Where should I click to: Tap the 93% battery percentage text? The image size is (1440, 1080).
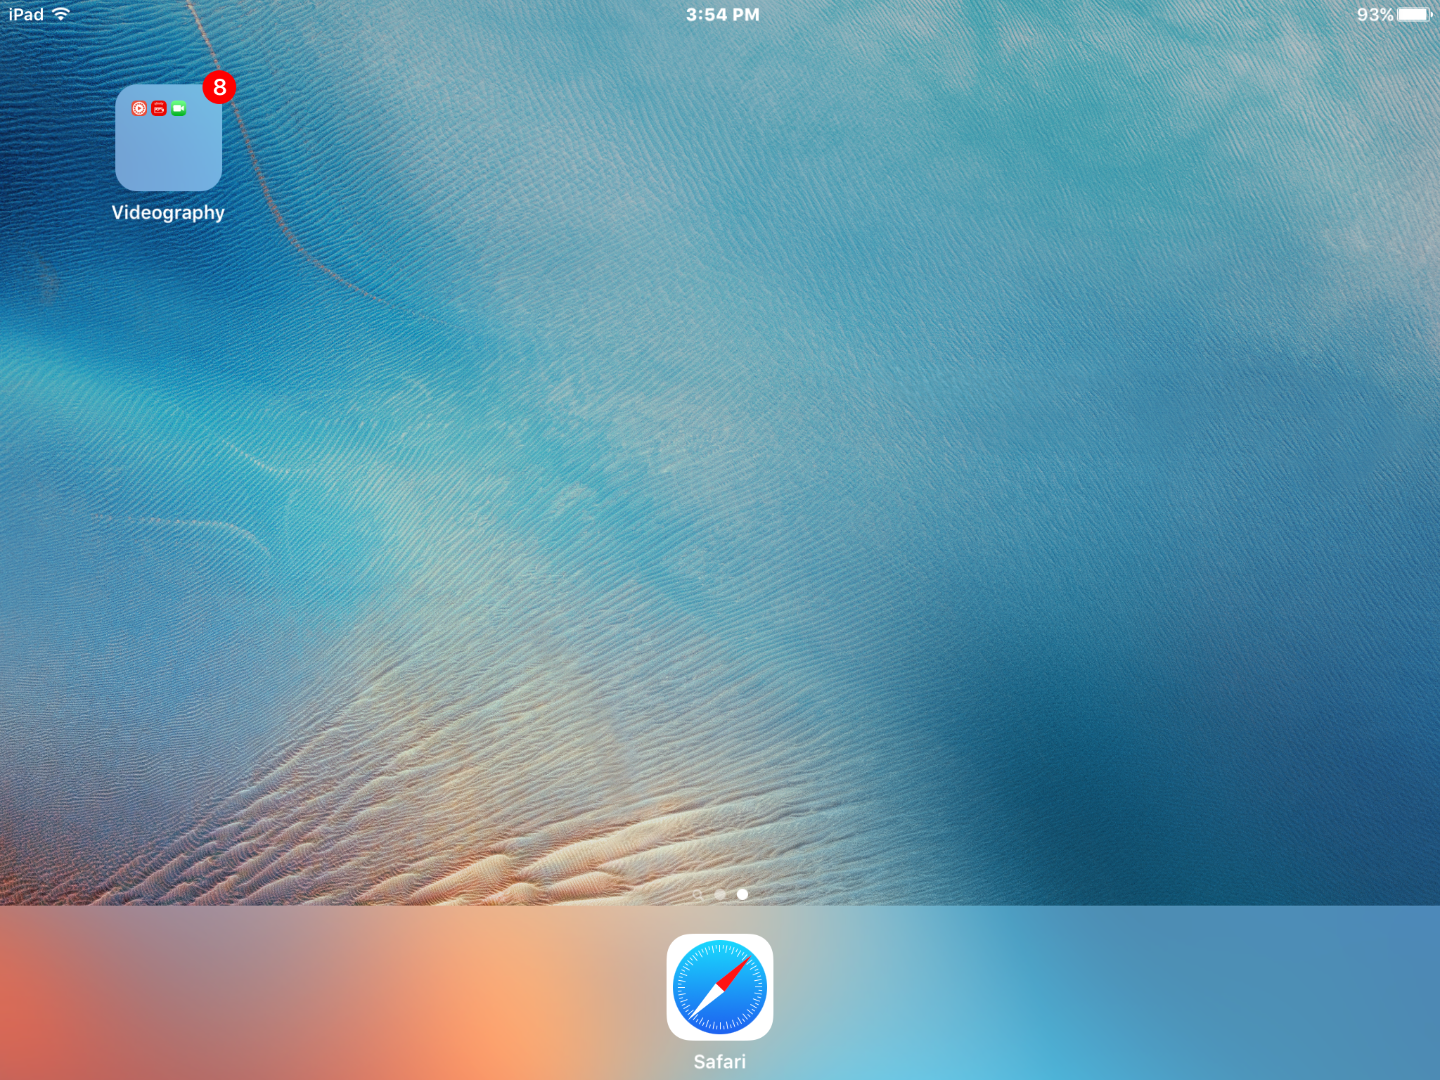click(x=1375, y=14)
